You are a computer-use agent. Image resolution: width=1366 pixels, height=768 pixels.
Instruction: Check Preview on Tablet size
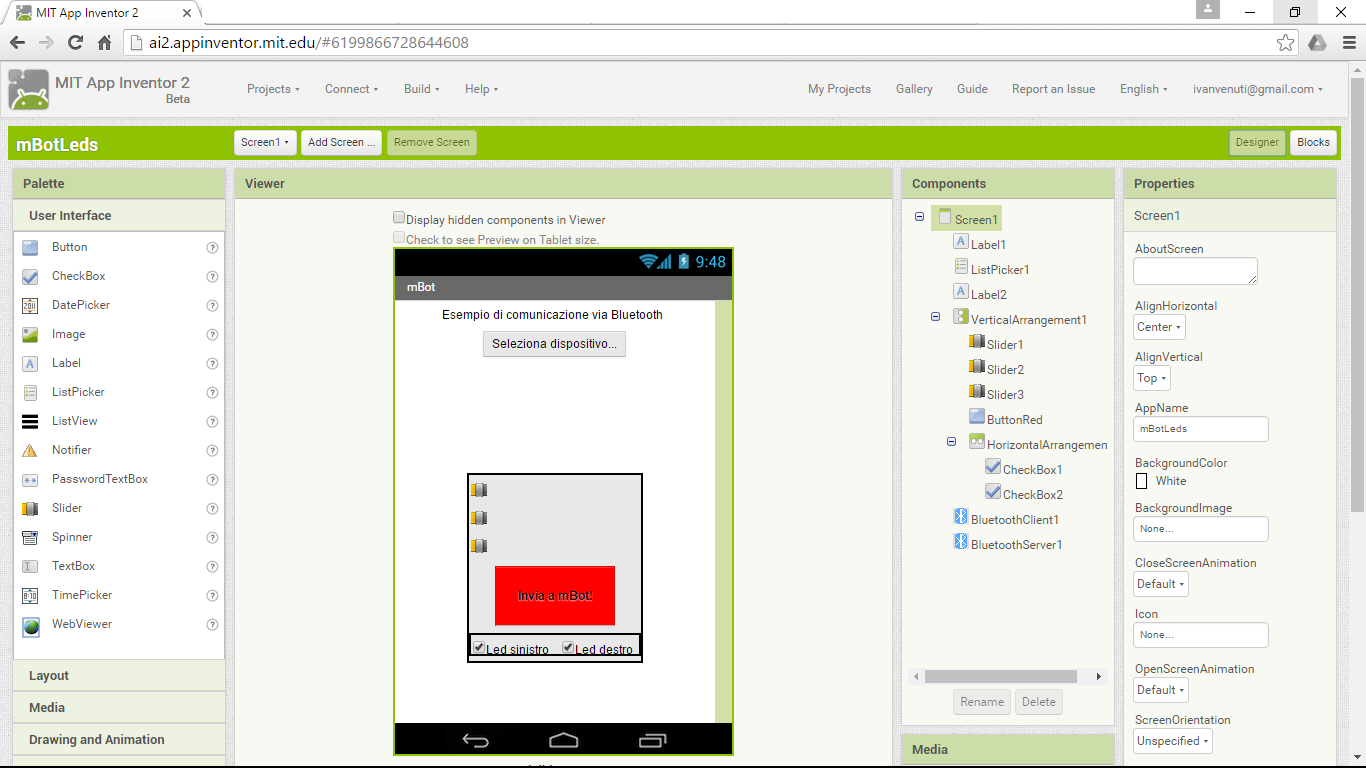coord(399,238)
